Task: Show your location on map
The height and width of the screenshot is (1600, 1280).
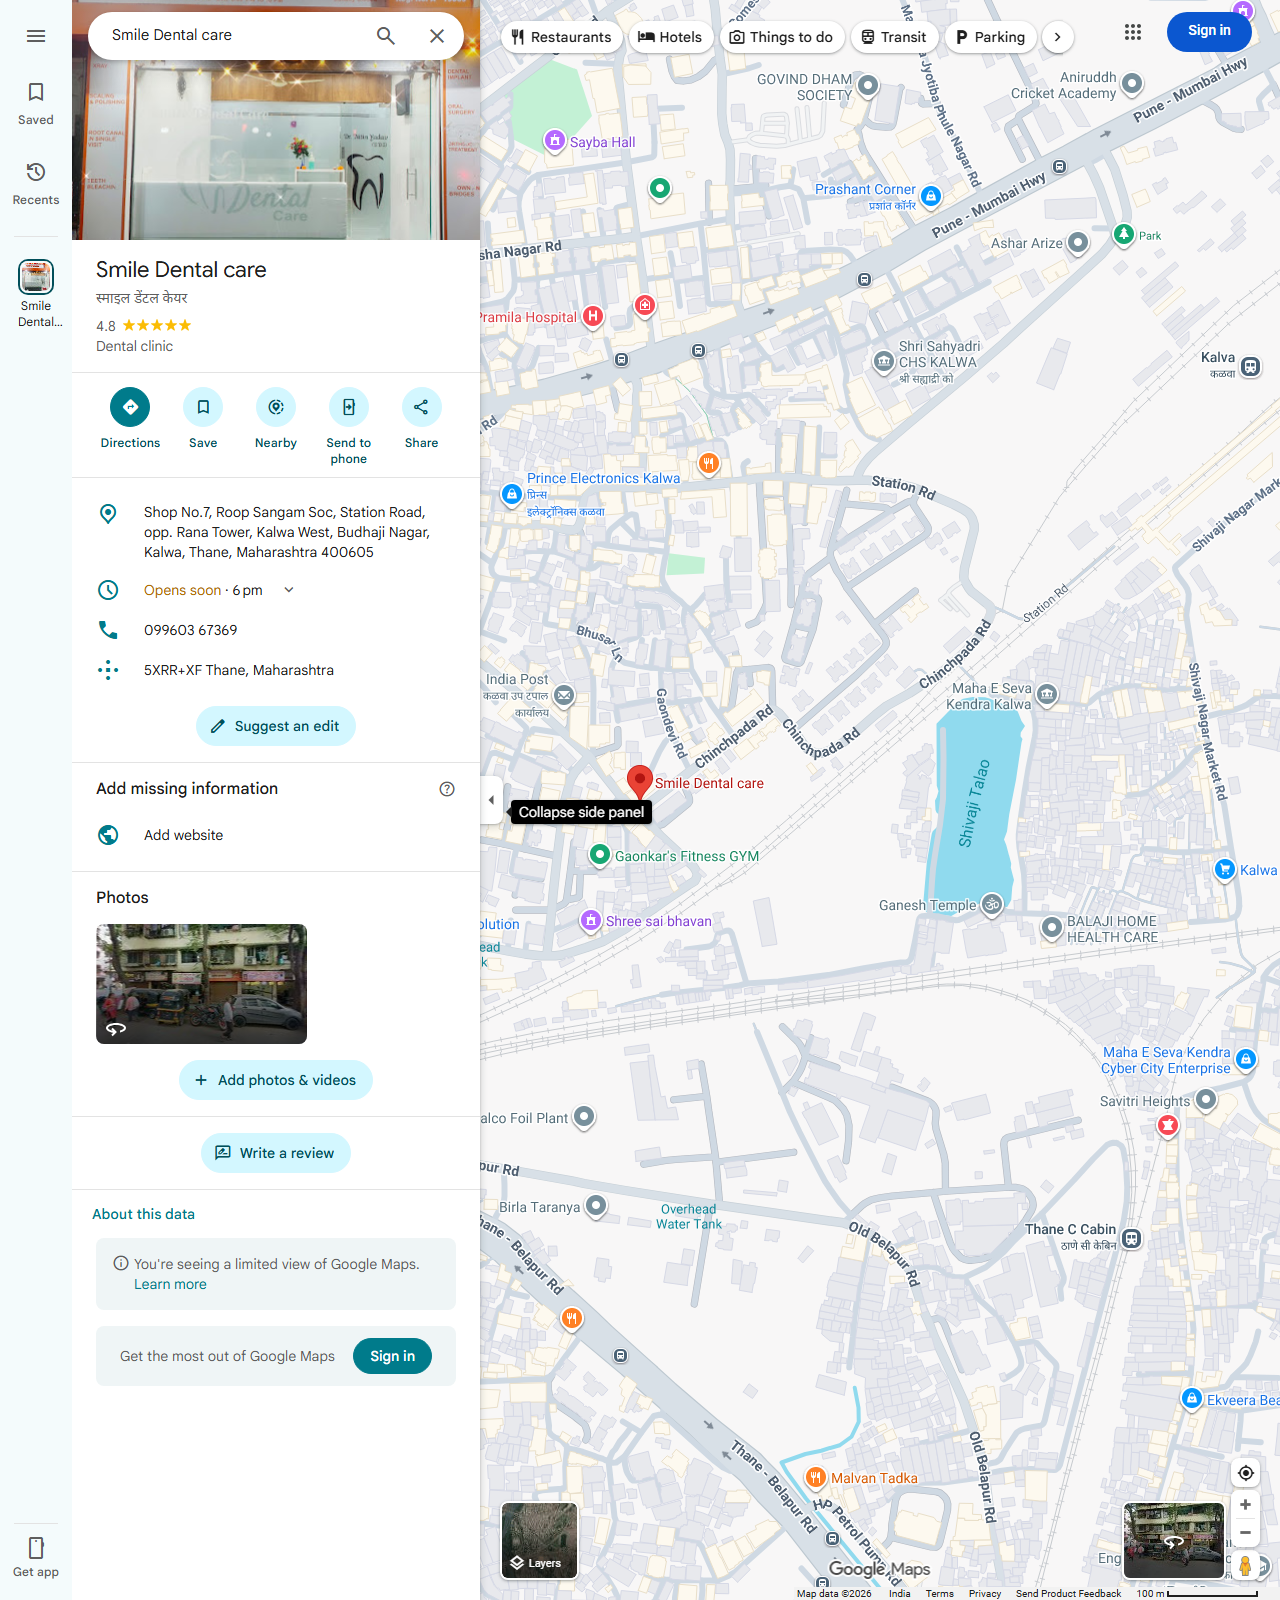Action: (x=1245, y=1473)
